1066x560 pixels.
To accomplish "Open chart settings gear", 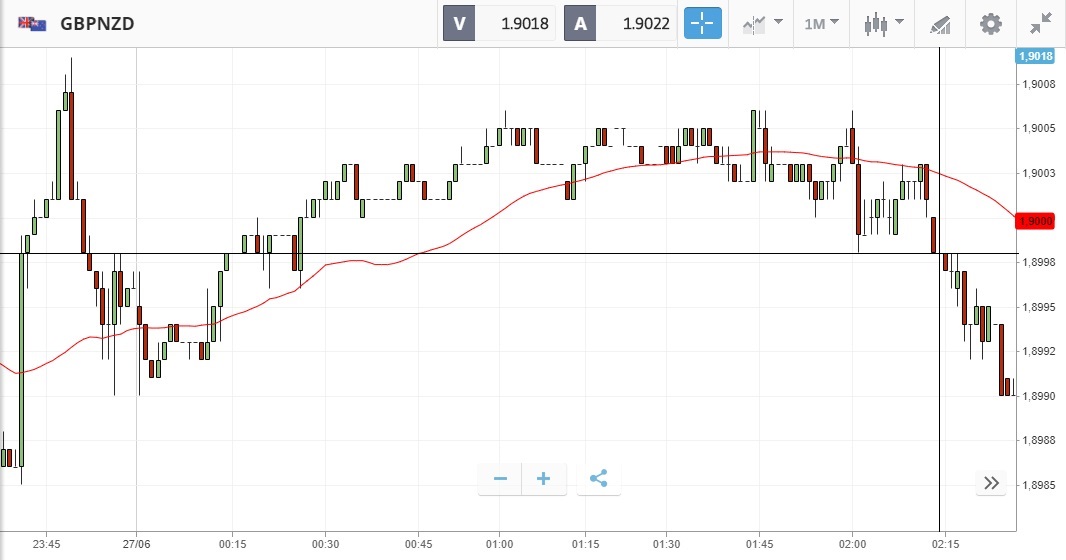I will [x=990, y=23].
